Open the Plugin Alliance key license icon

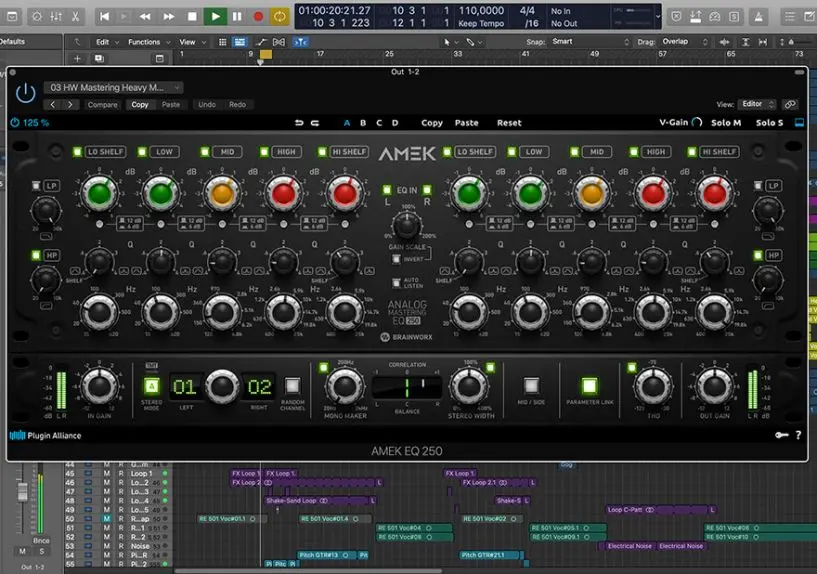[x=781, y=435]
